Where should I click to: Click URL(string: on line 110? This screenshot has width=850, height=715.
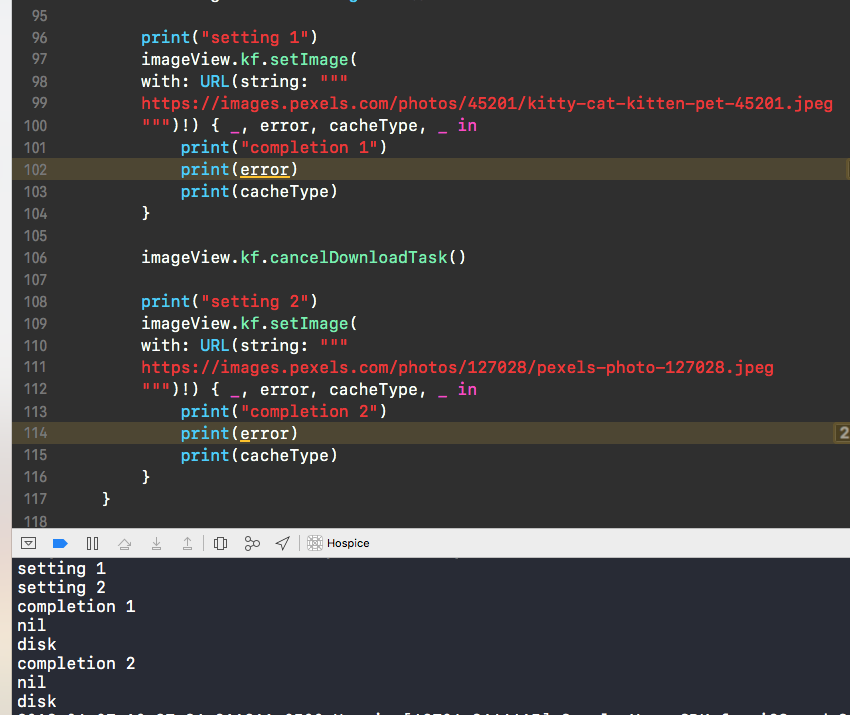(x=254, y=345)
